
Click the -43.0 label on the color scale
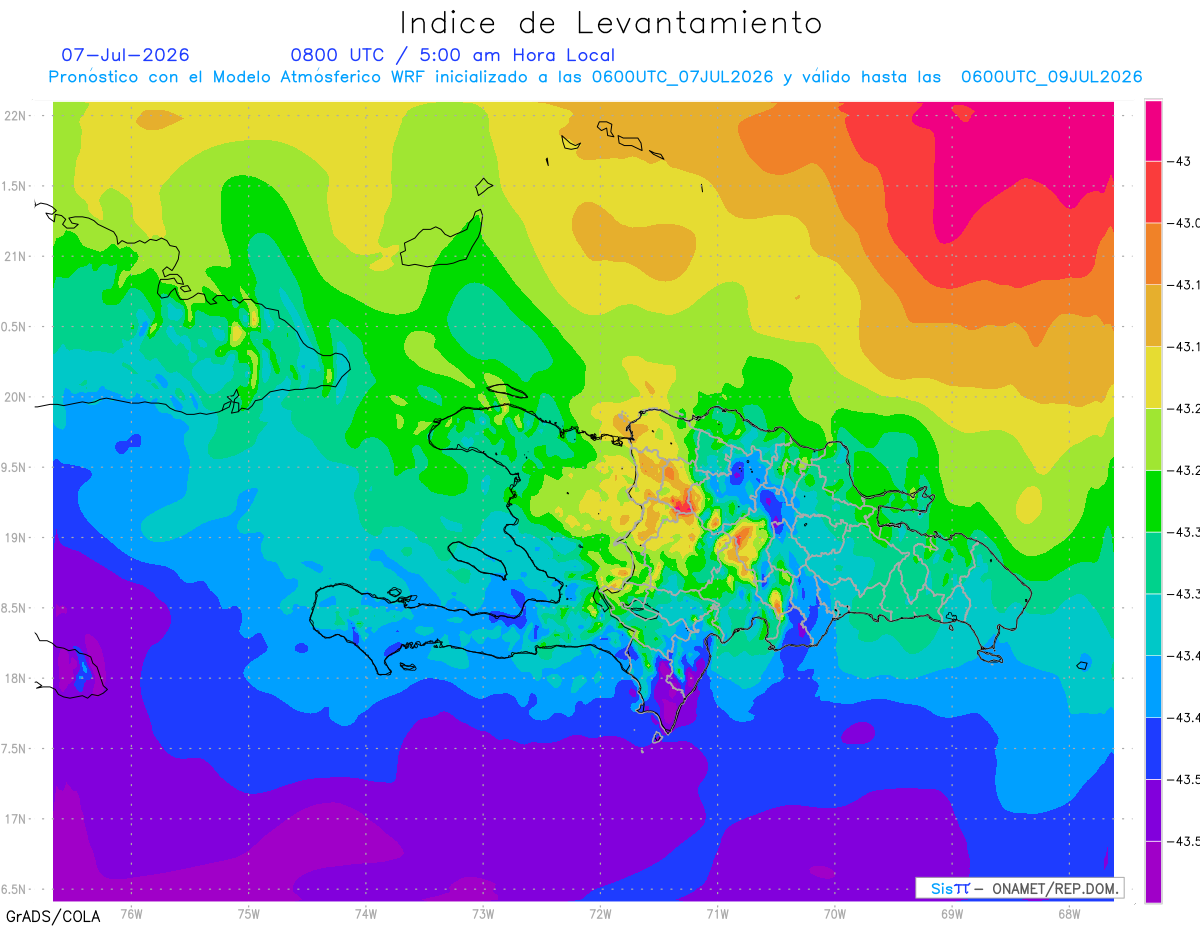[1182, 223]
